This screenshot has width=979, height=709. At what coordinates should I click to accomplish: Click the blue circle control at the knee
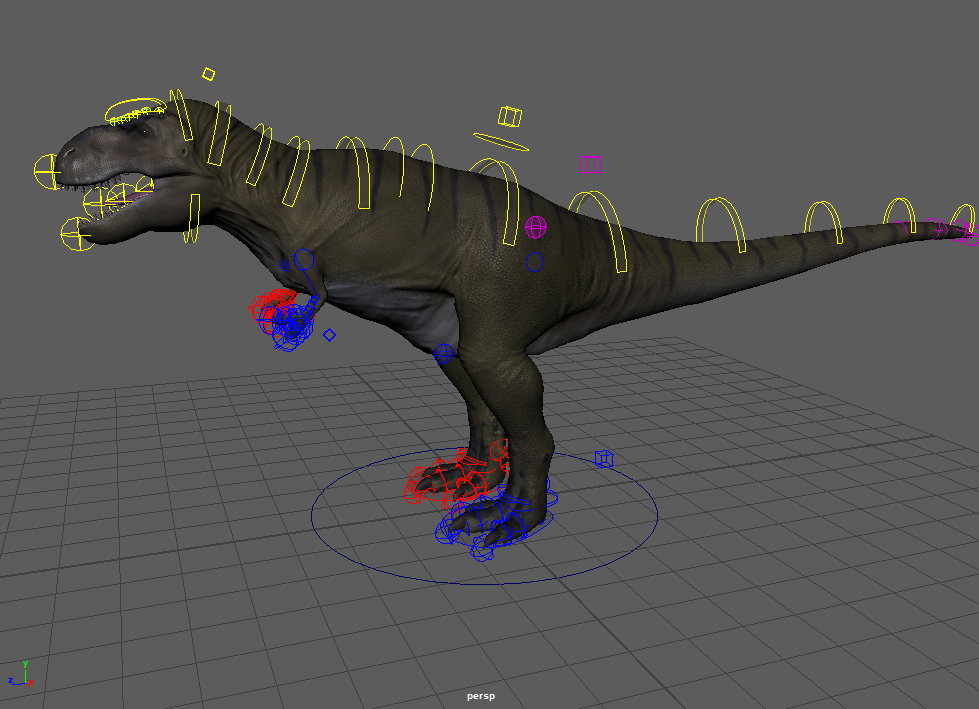click(x=444, y=353)
